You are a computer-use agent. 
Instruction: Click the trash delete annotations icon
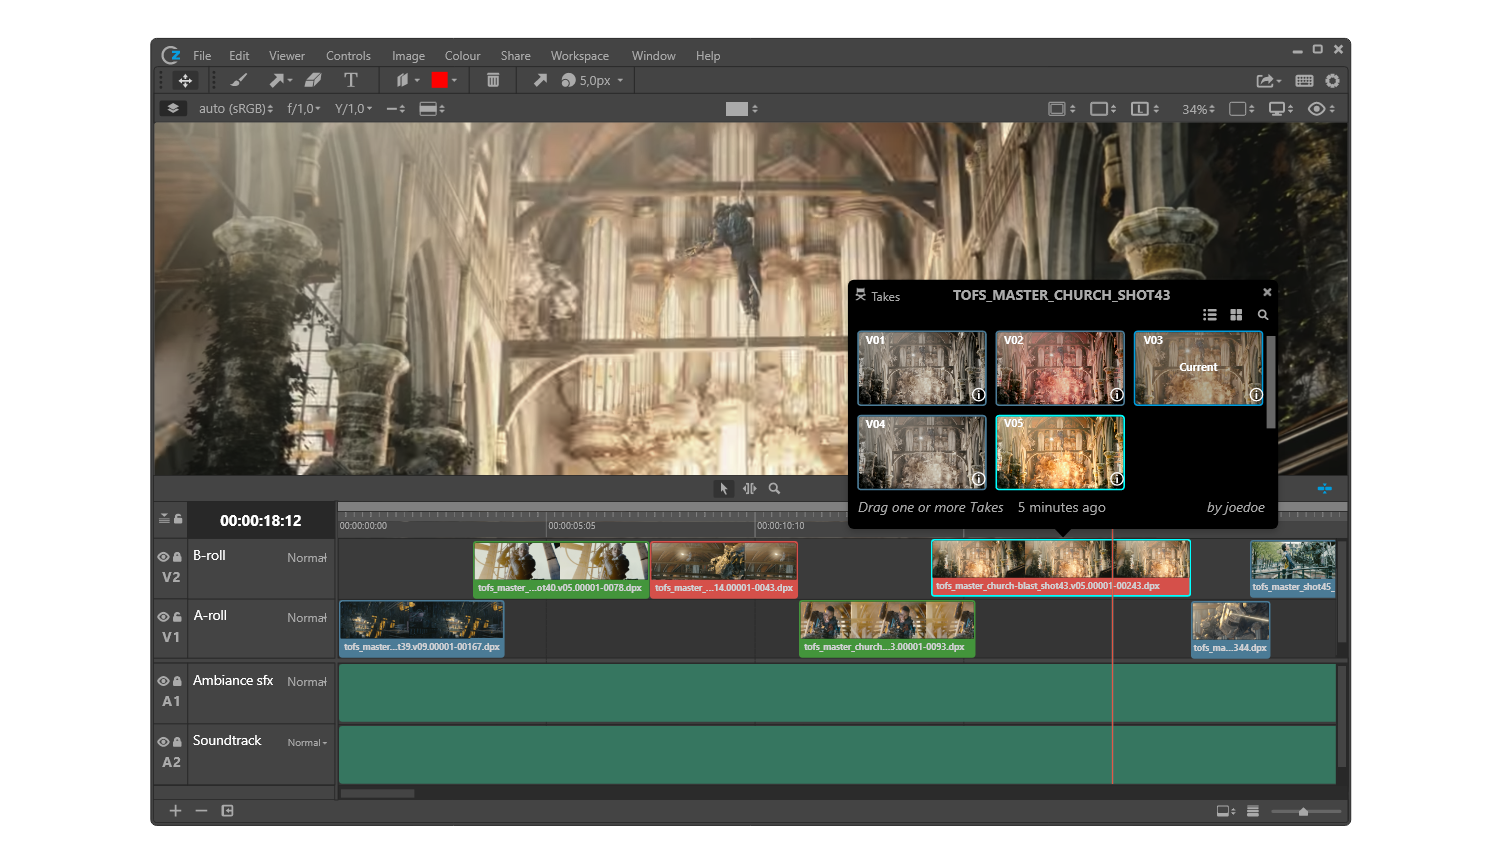click(x=493, y=80)
